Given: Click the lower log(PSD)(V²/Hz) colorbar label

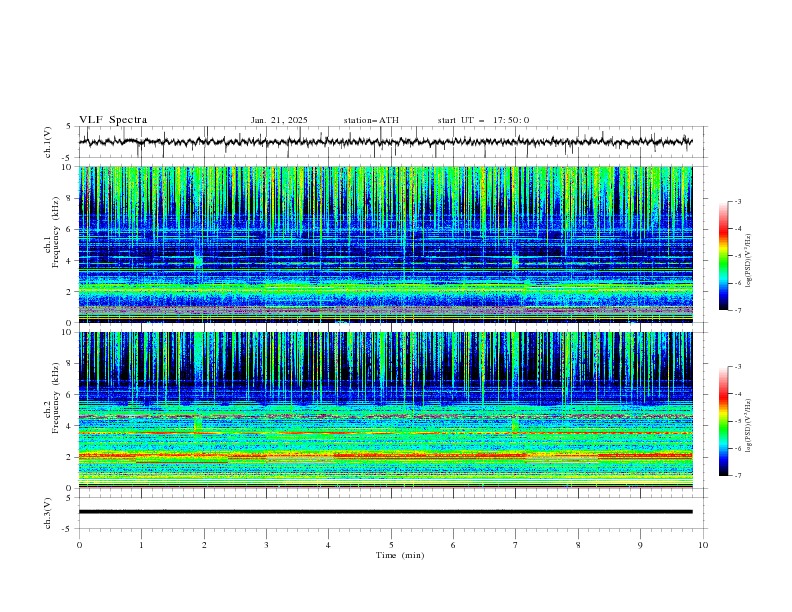Looking at the screenshot, I should pos(749,425).
